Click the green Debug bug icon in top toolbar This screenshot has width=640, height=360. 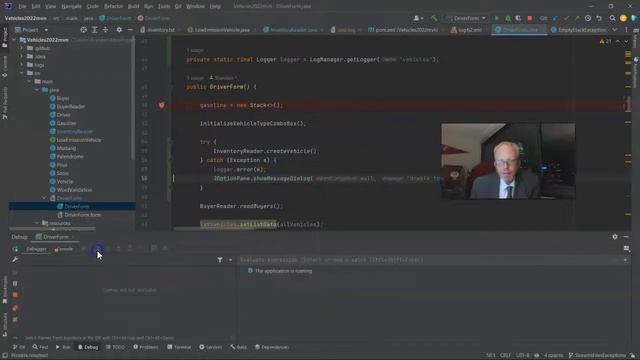(508, 18)
